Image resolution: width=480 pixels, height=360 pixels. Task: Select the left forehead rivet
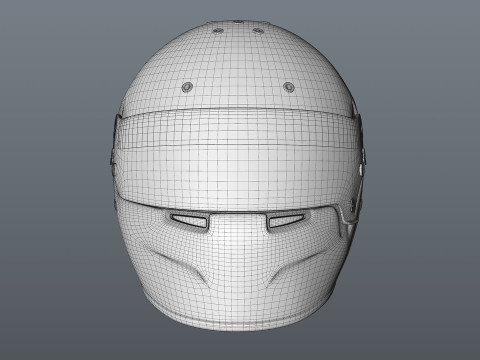click(187, 87)
